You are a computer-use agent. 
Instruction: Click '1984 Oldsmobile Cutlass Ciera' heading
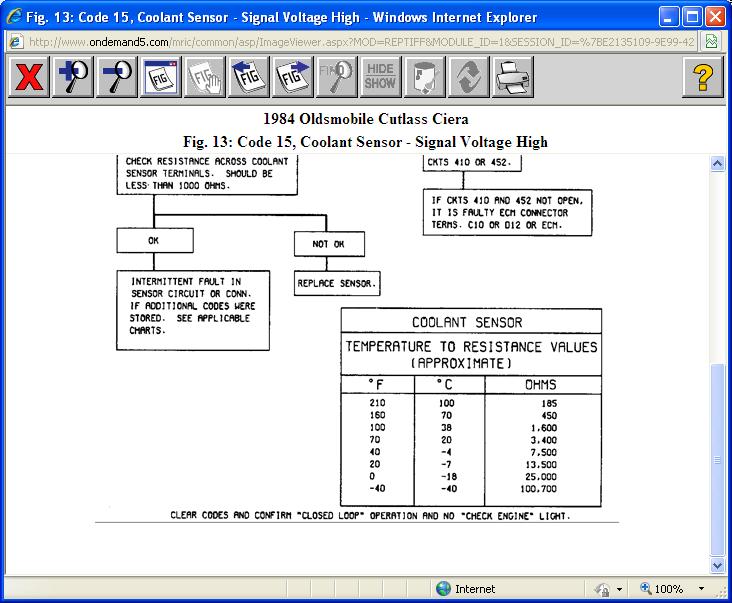coord(366,119)
